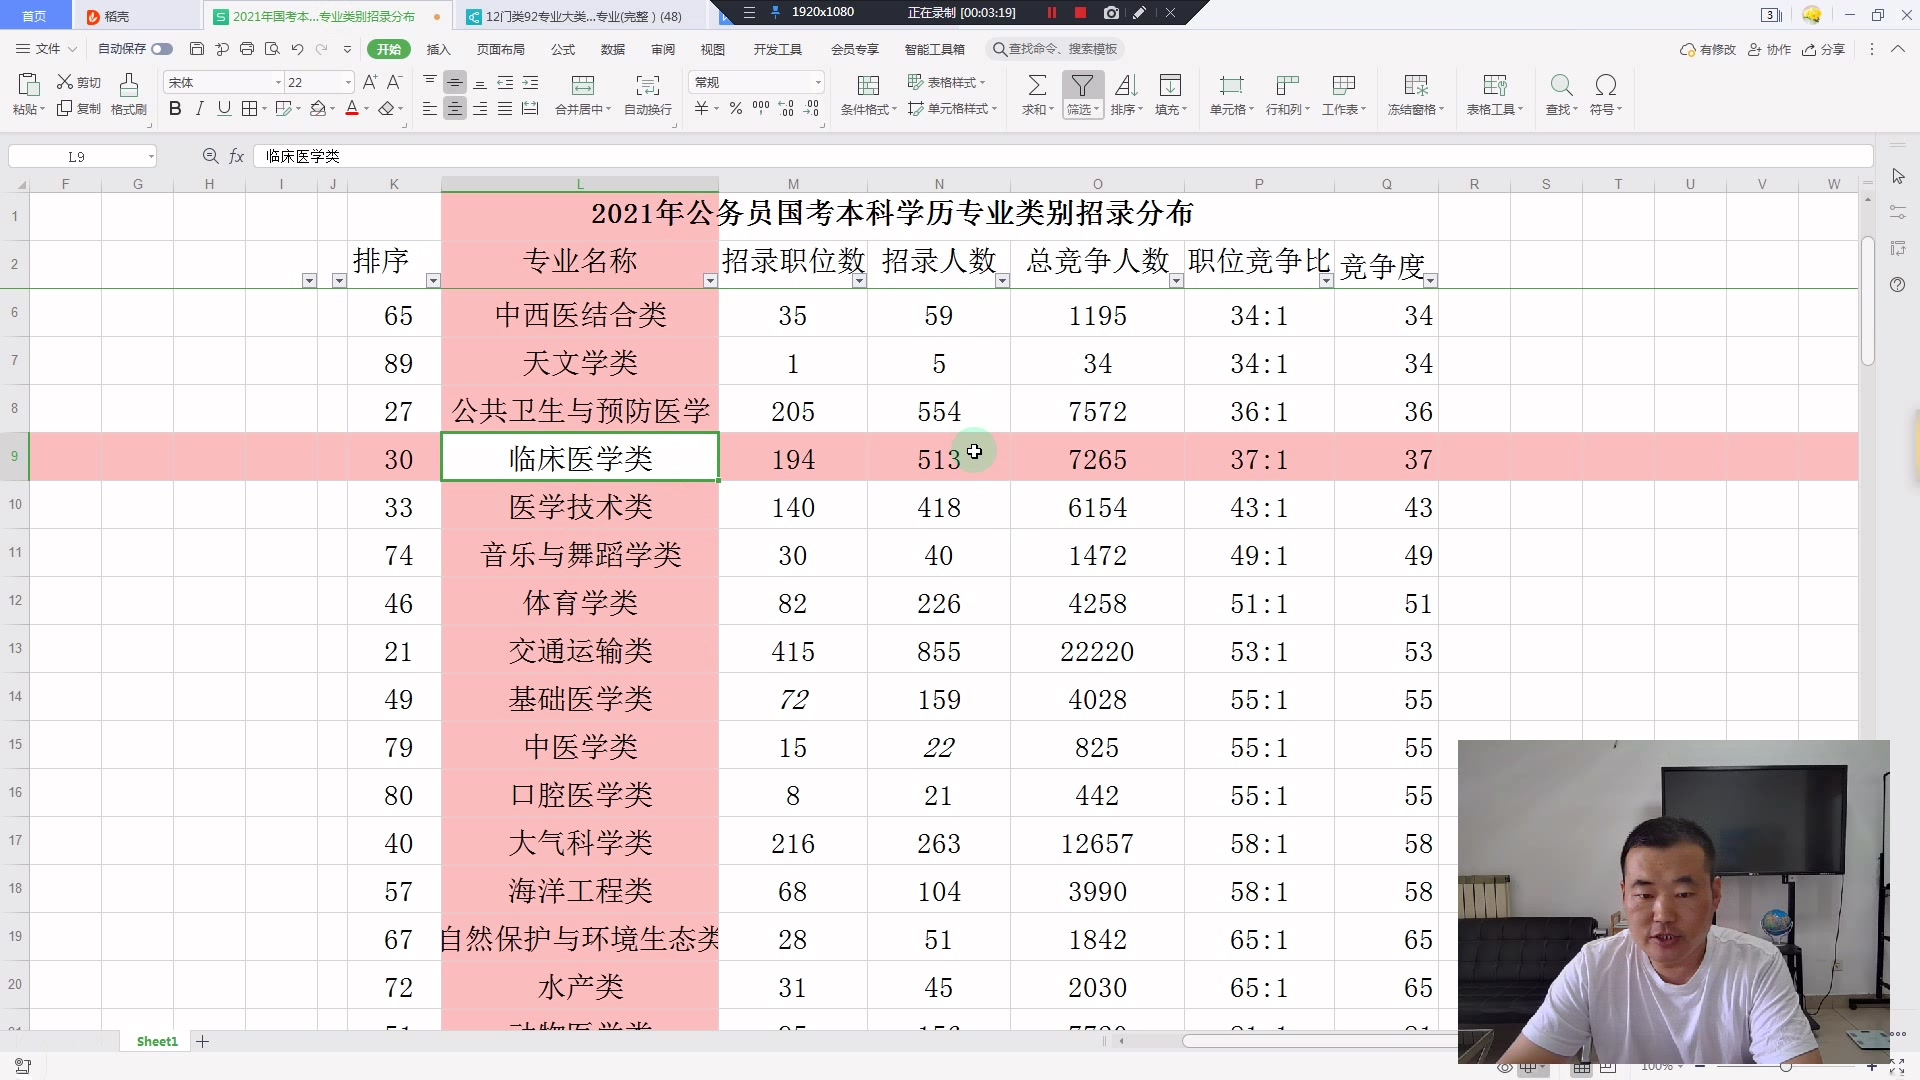Toggle middle vertical alignment
Screen dimensions: 1920x1080
pyautogui.click(x=455, y=82)
